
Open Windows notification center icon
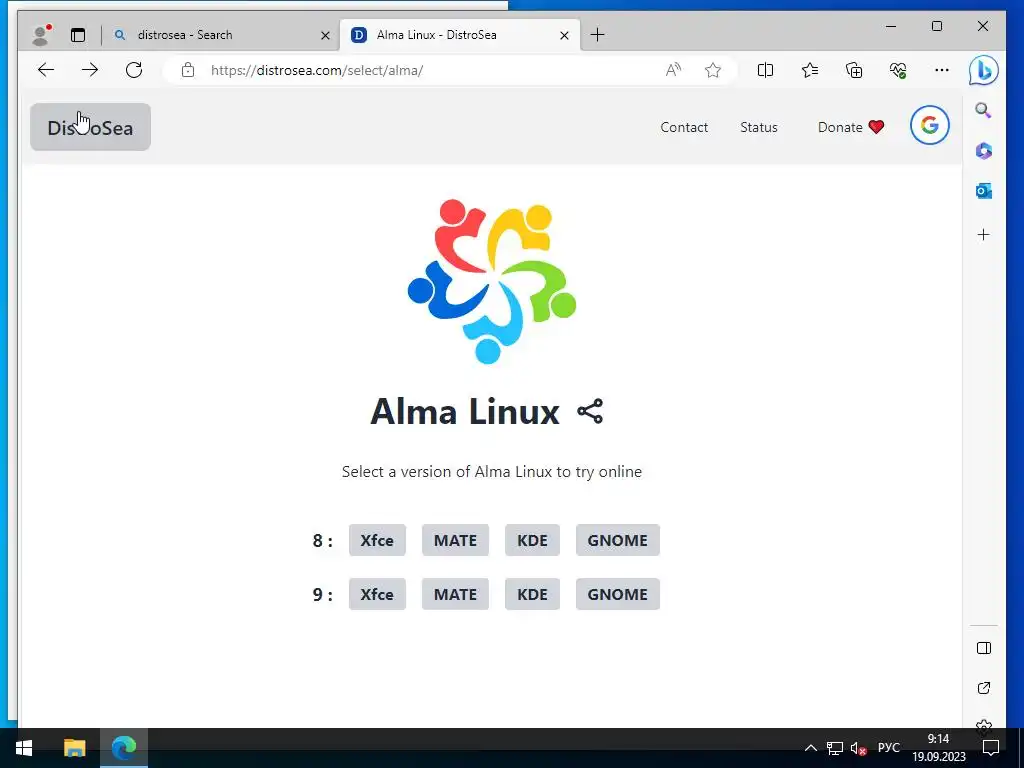[x=991, y=748]
